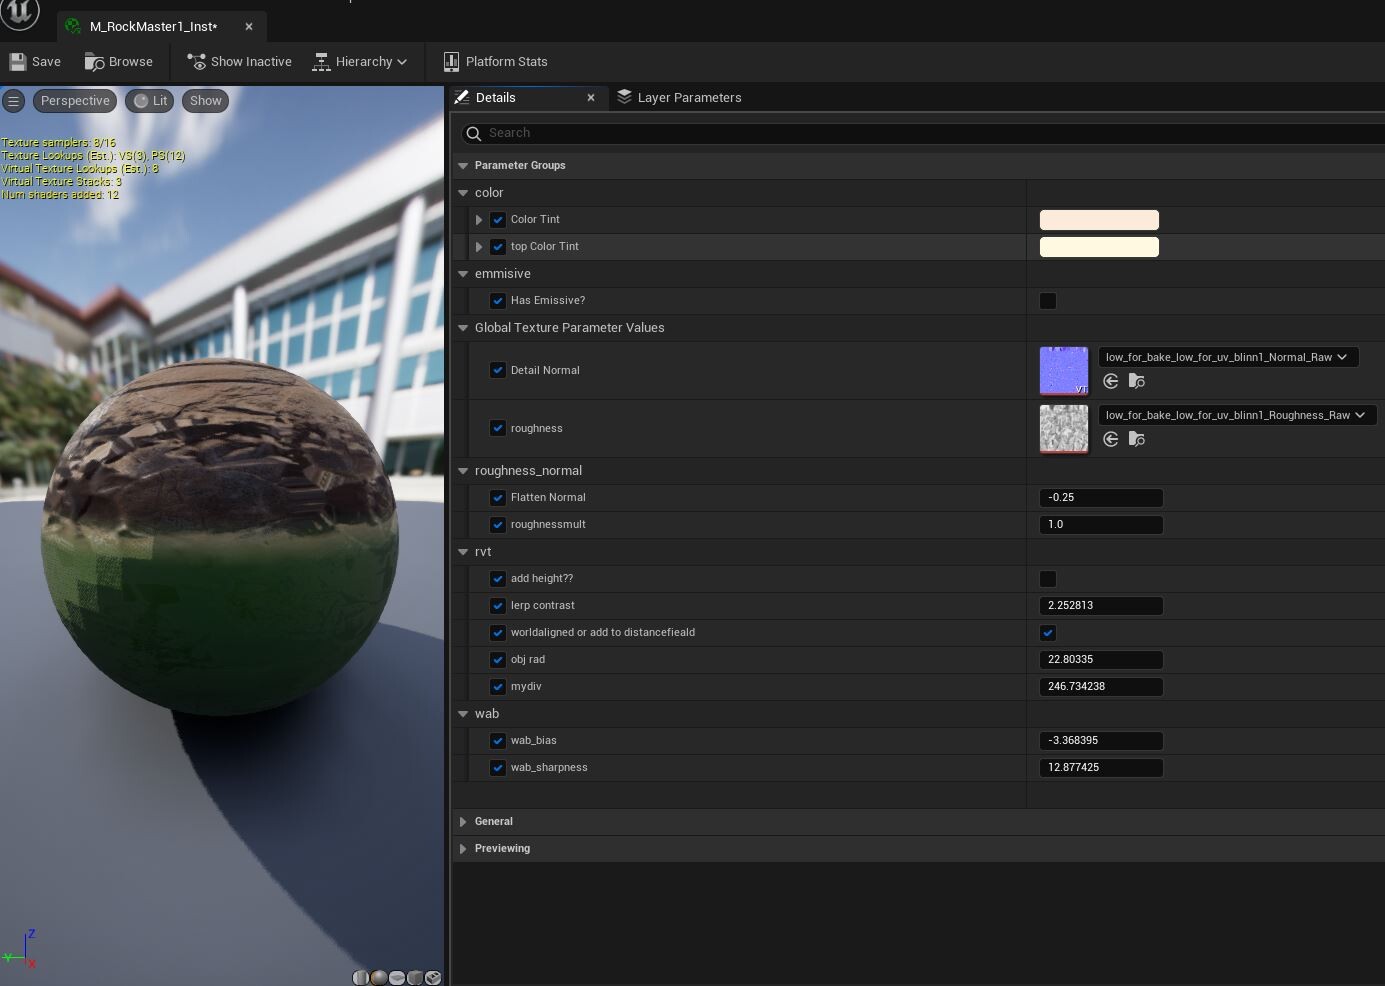Click the Browse content browser icon

pyautogui.click(x=95, y=62)
